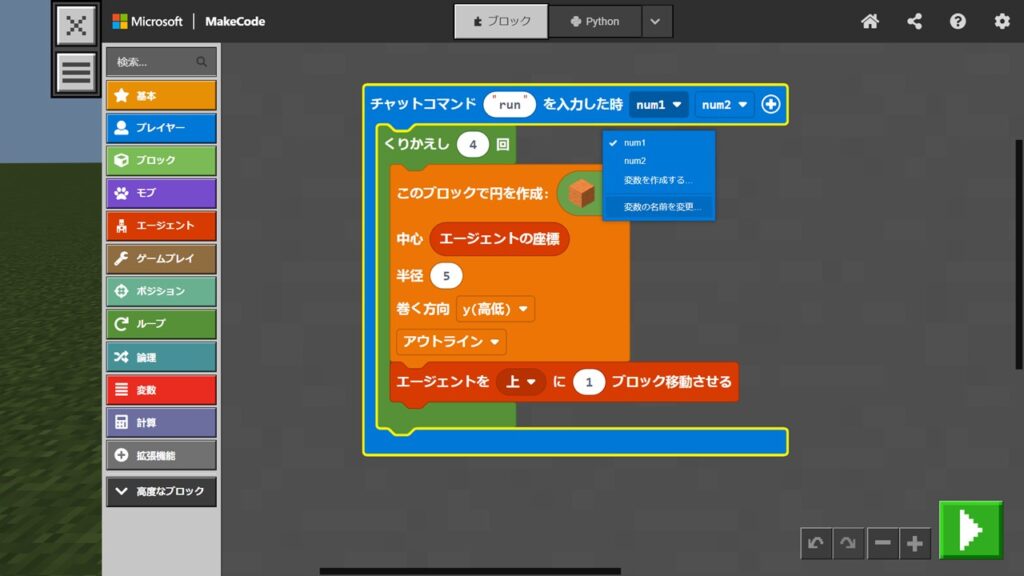Zoom in with the plus button
Viewport: 1024px width, 576px height.
(x=914, y=543)
